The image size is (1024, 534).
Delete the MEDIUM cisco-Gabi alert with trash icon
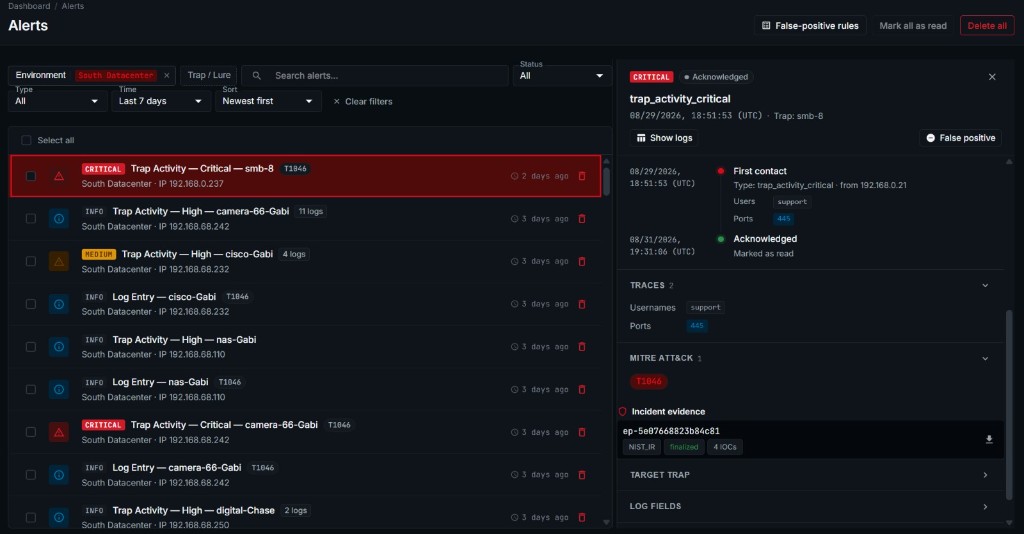[582, 261]
